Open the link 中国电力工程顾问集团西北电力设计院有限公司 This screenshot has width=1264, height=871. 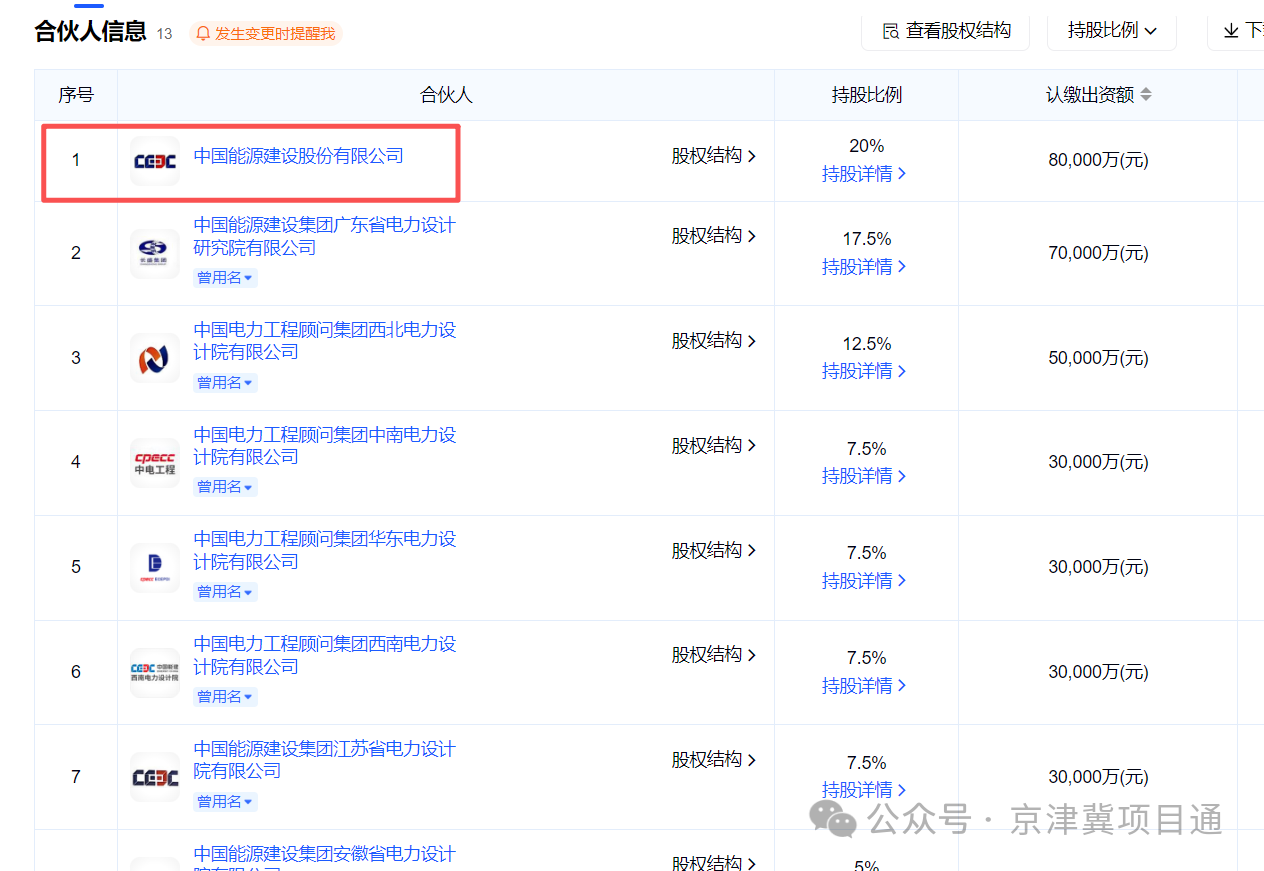coord(324,341)
